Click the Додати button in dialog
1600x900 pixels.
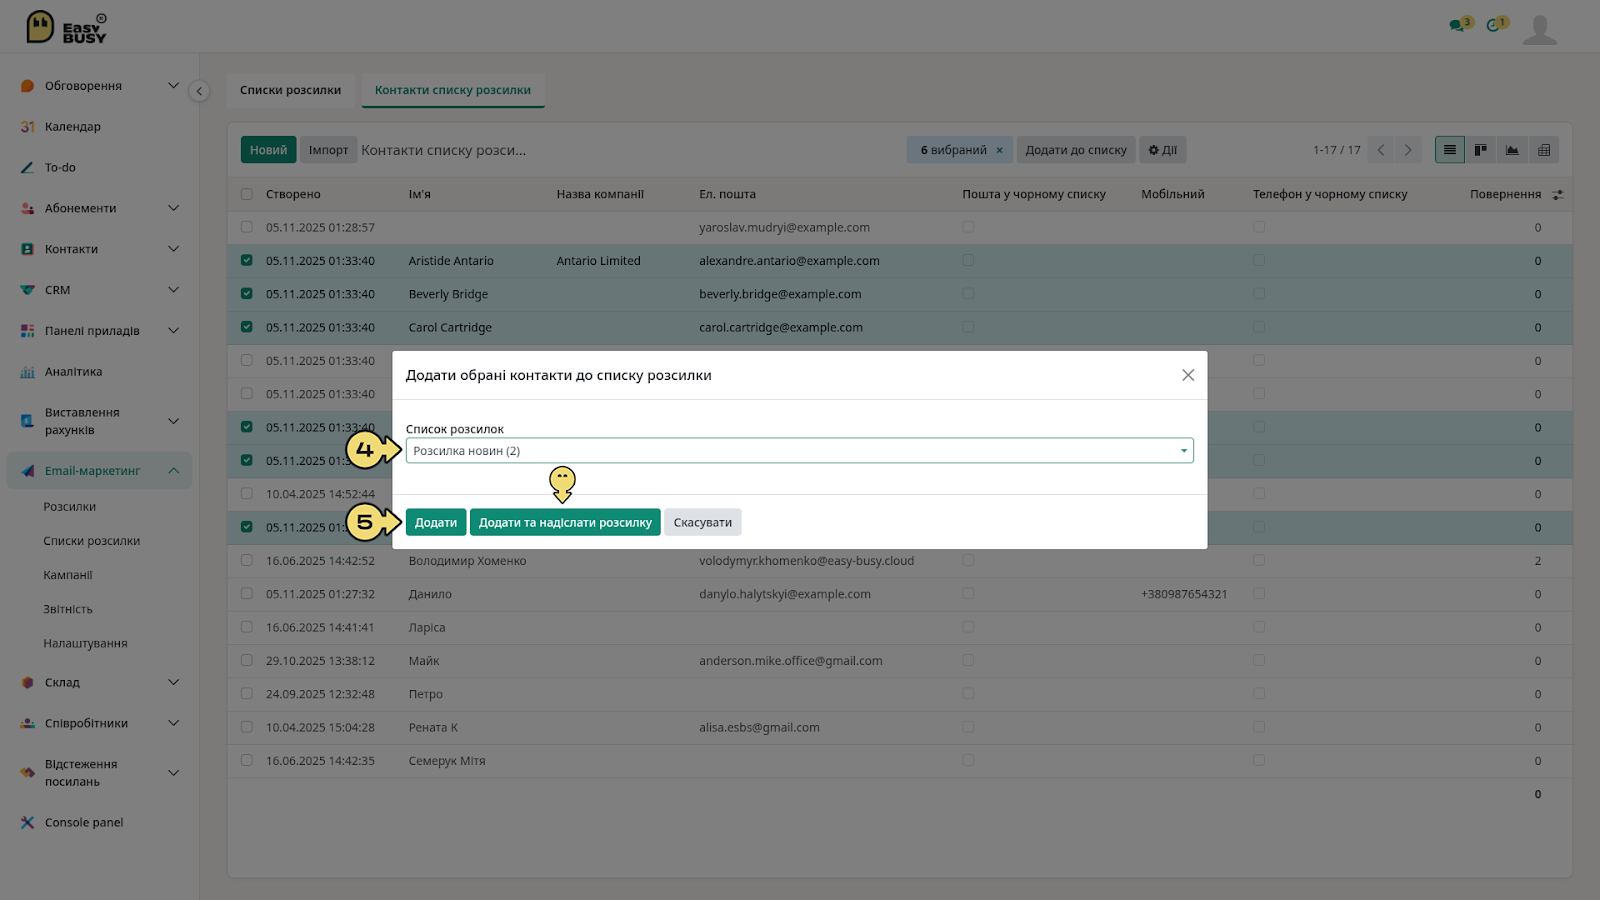[x=436, y=522]
